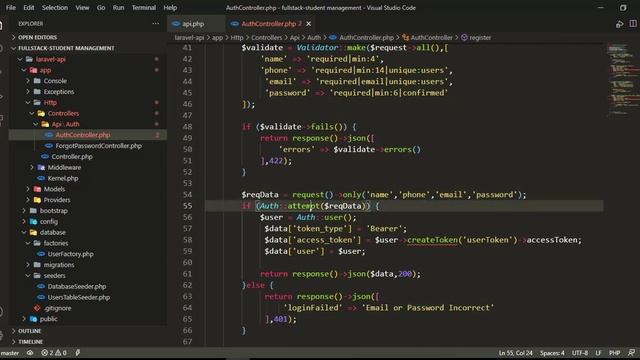Collapse the Fullstack-Student Management section

[66, 48]
